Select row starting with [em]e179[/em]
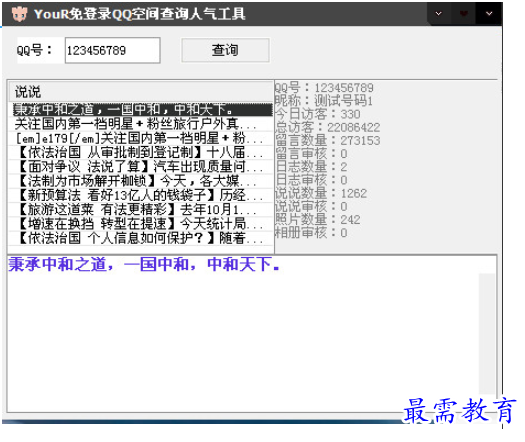 click(141, 138)
